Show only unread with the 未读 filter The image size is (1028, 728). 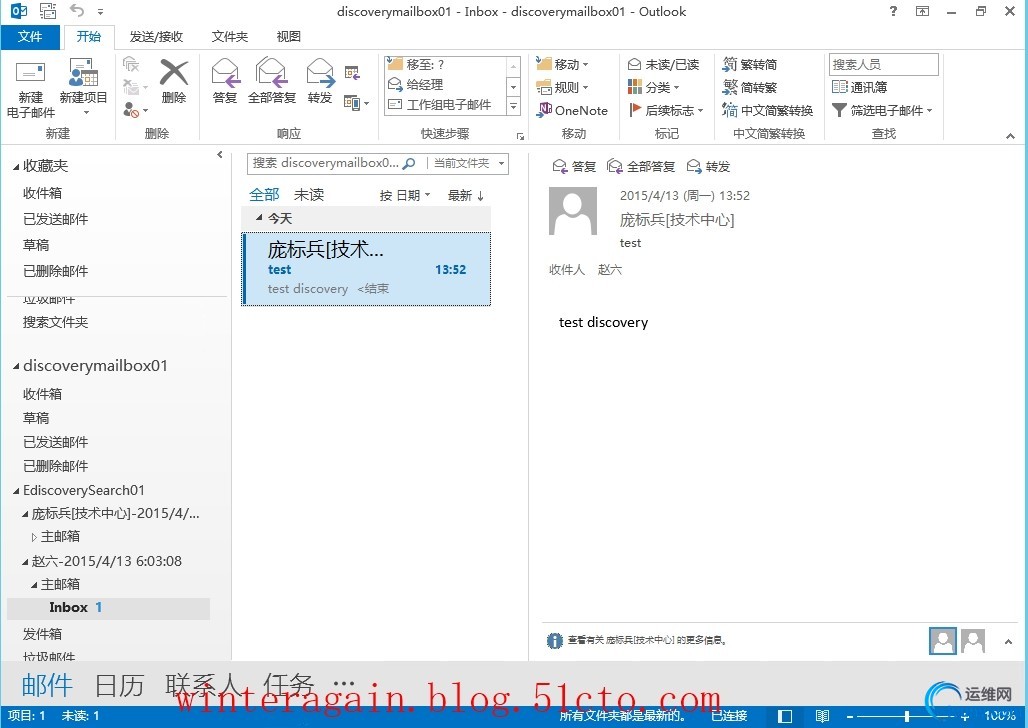tap(309, 195)
